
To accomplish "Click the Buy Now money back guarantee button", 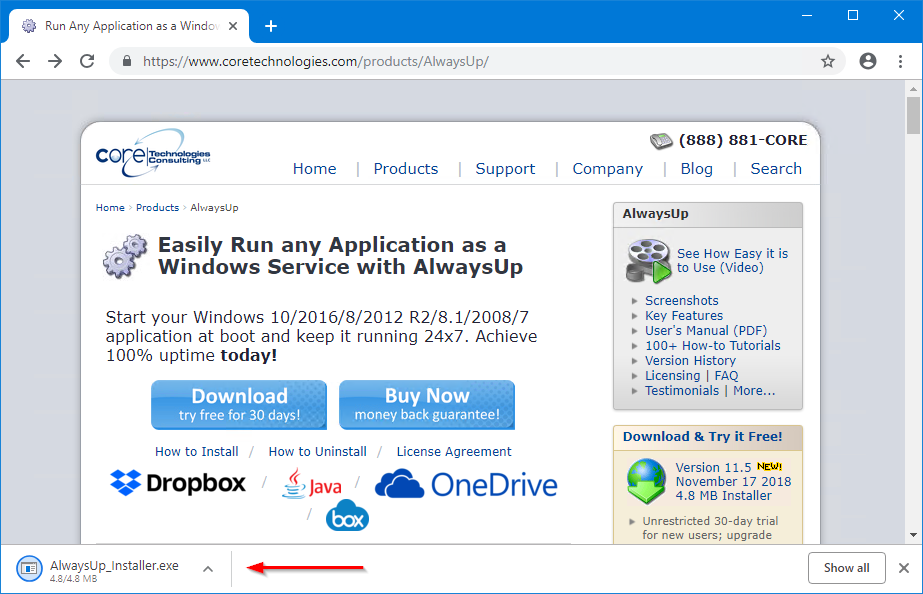I will click(427, 405).
